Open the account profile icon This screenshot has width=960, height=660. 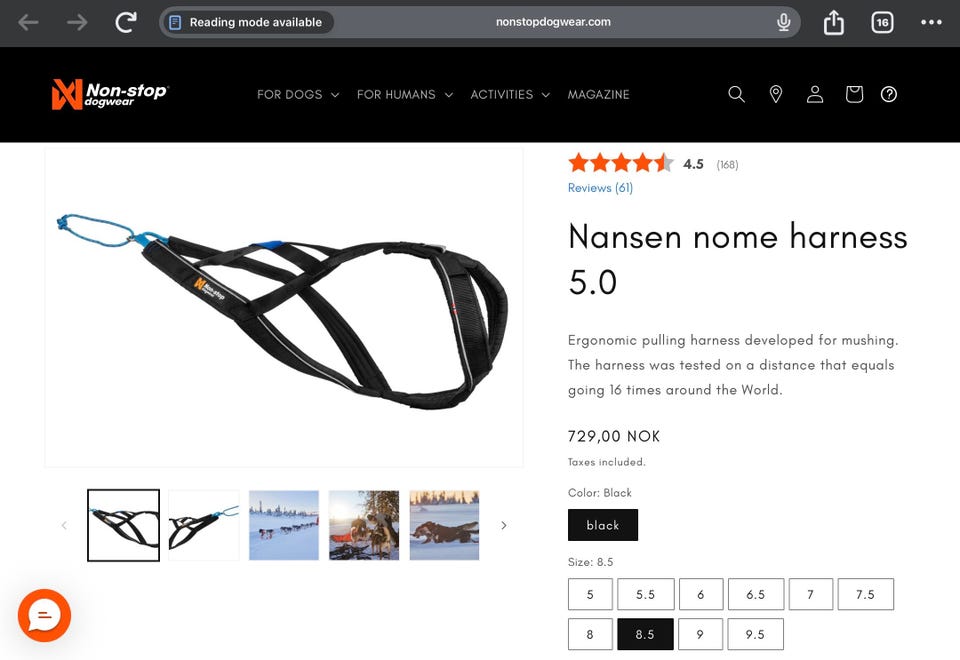click(x=815, y=94)
